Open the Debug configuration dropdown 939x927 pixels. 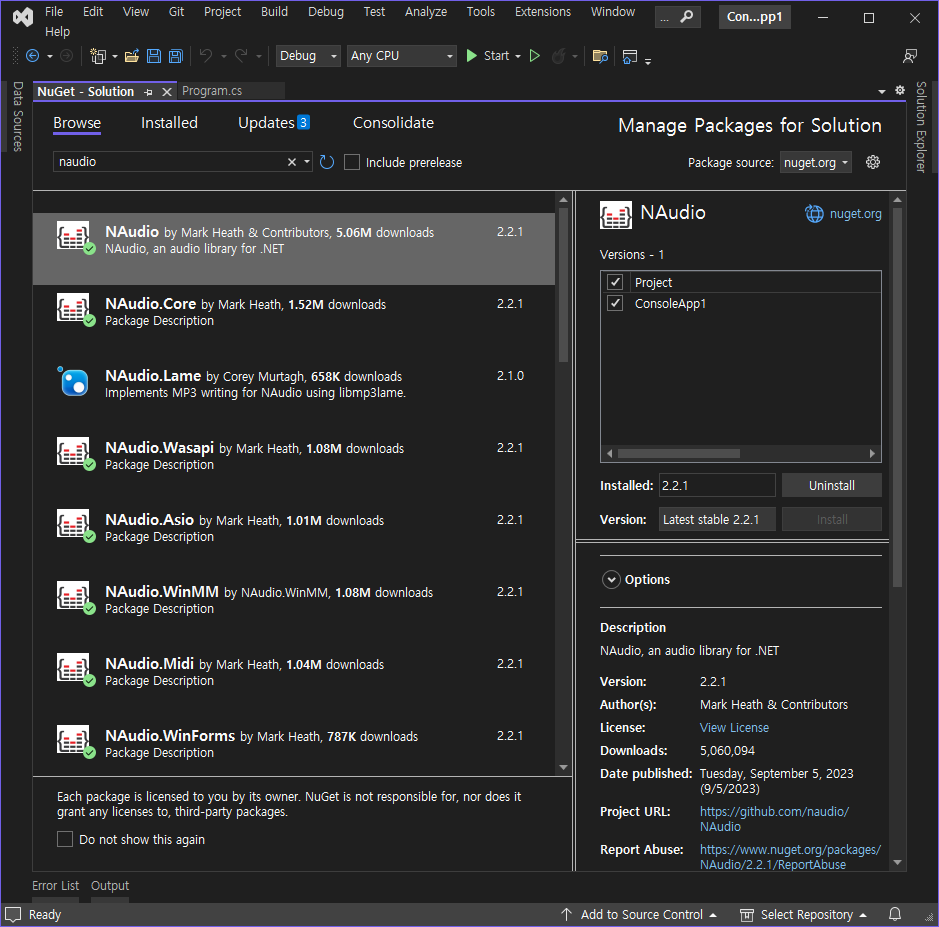[x=308, y=56]
